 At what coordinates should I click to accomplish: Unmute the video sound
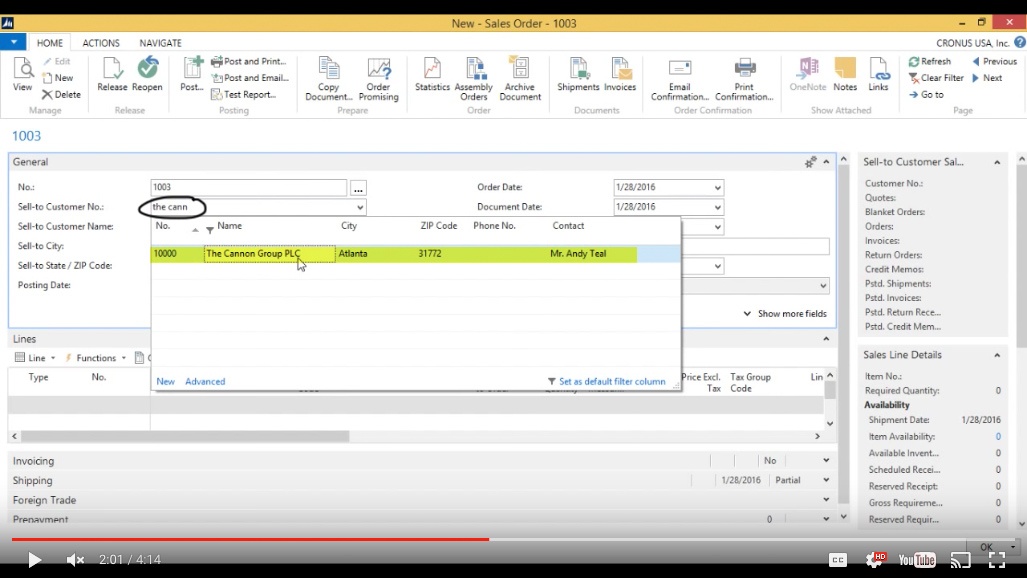75,560
